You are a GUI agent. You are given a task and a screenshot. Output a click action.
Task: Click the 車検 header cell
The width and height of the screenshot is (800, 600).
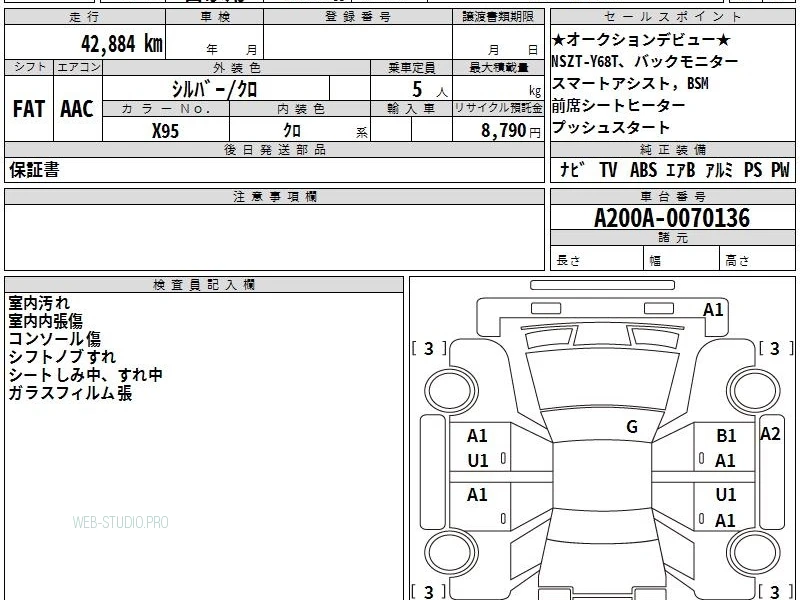pos(215,17)
